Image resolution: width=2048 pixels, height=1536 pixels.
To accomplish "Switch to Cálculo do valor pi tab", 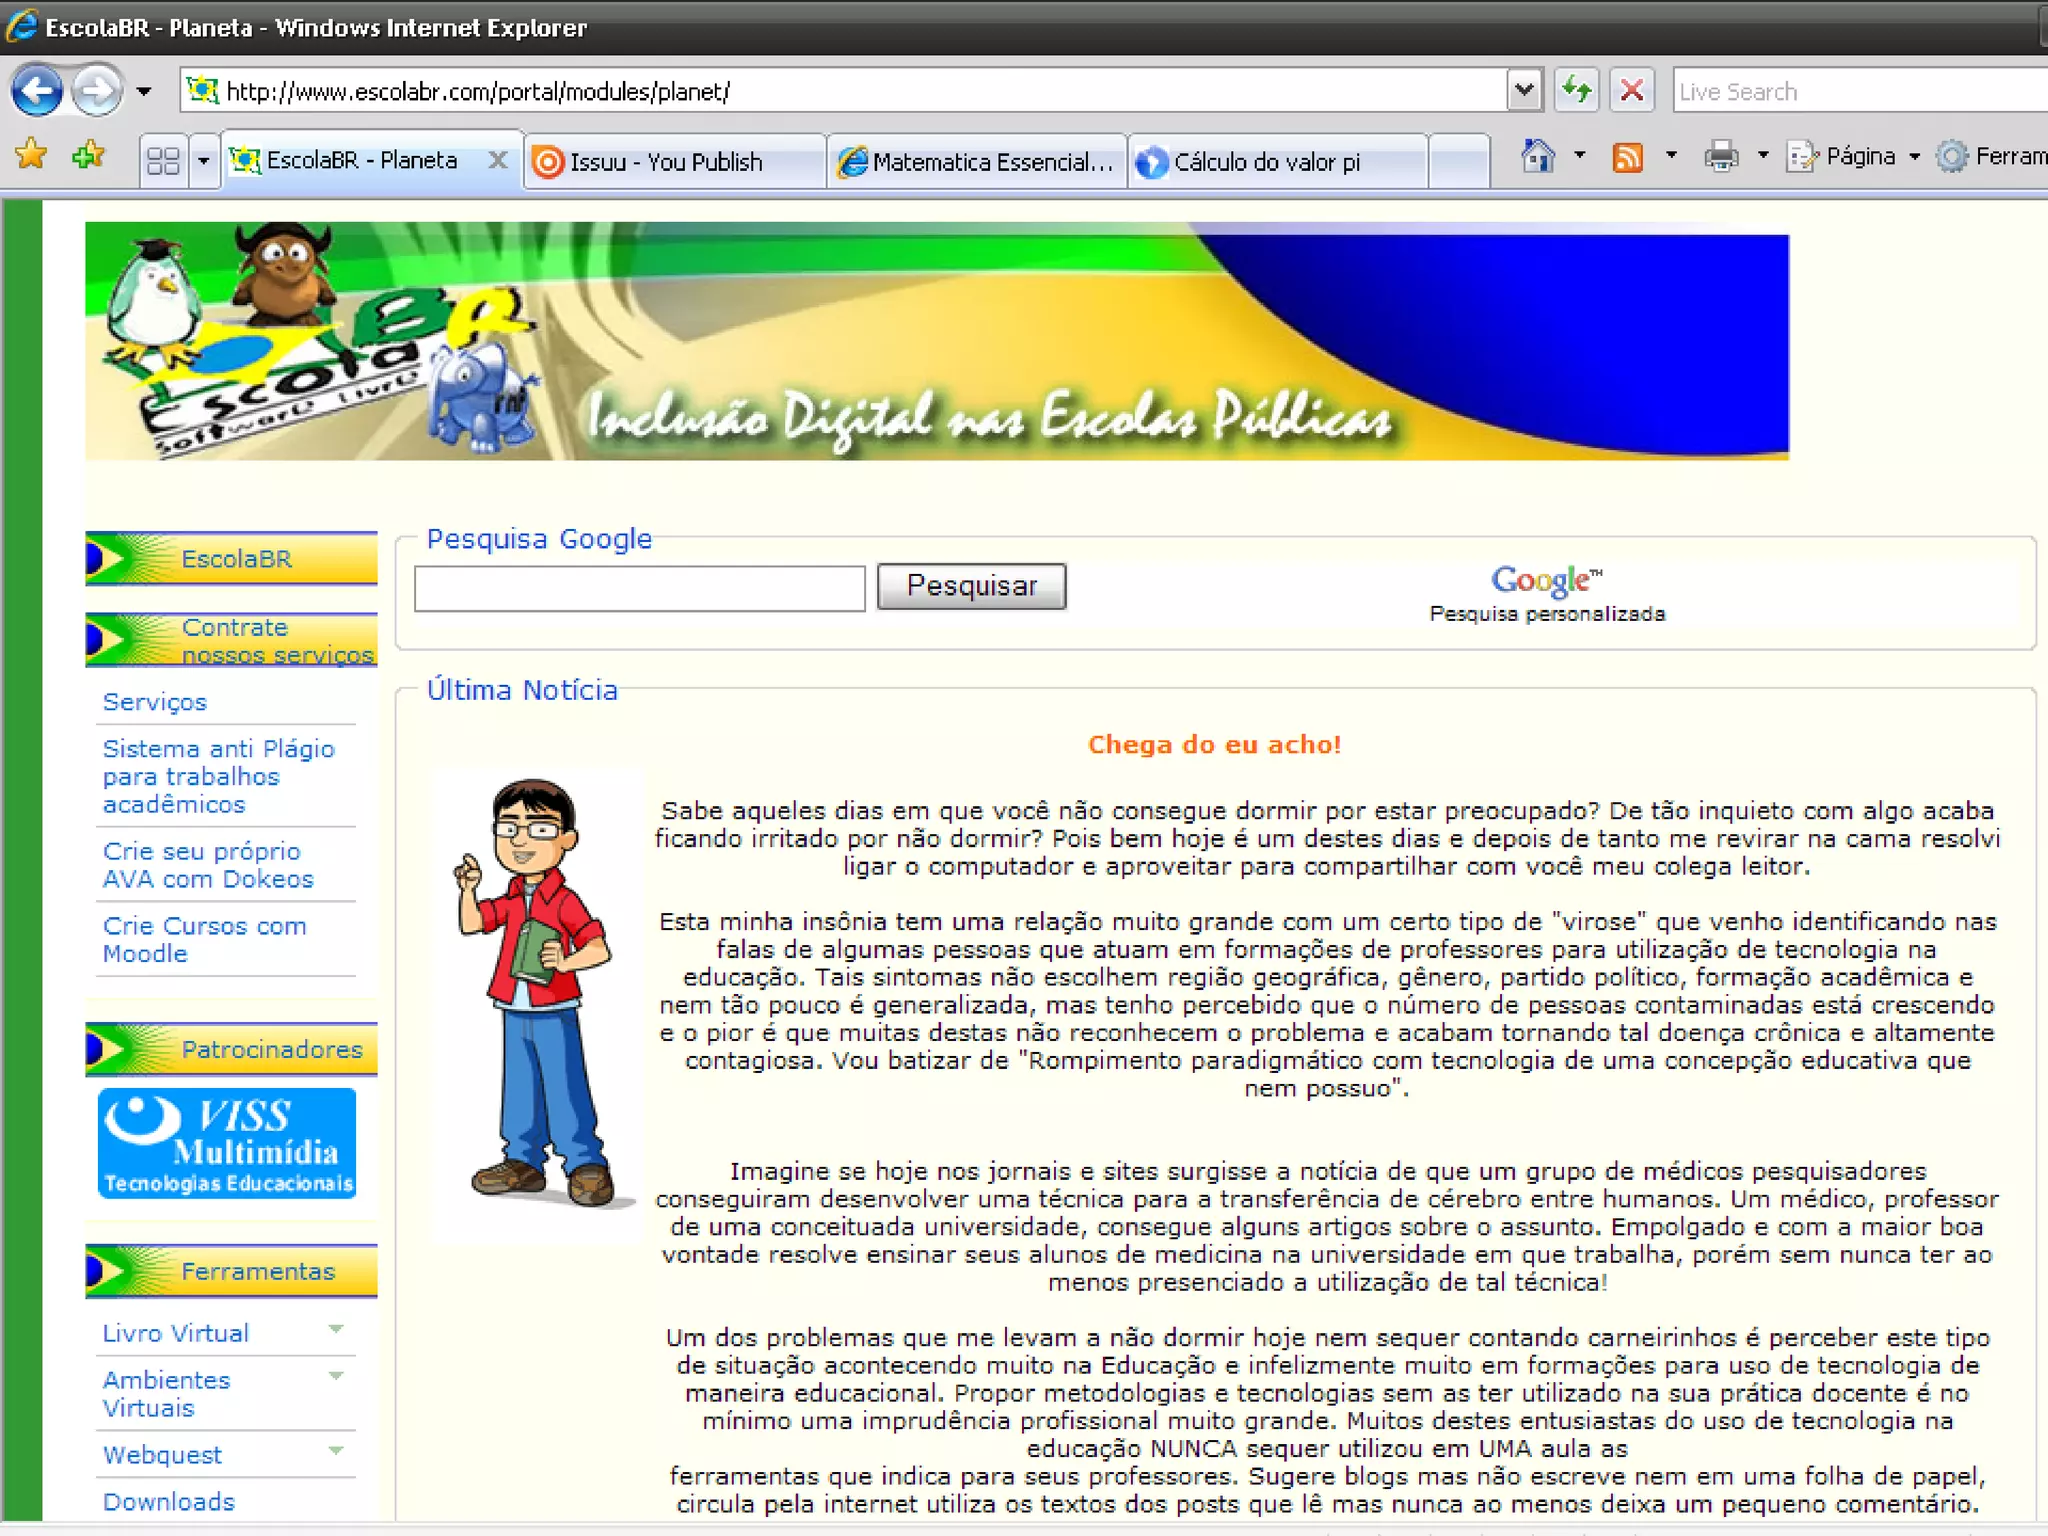I will tap(1266, 162).
